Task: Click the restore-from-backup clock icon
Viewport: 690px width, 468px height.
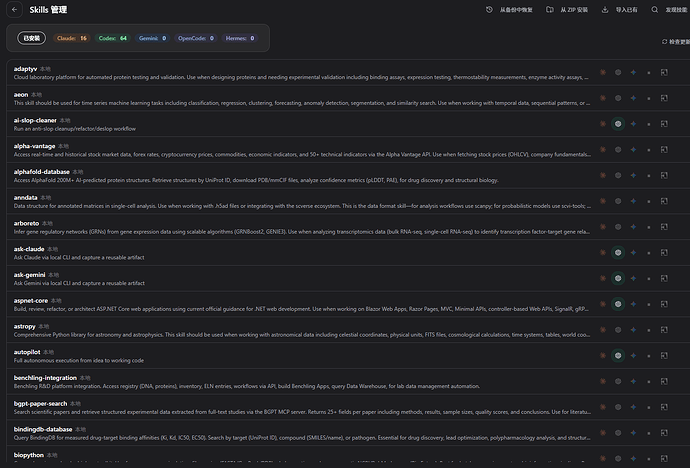Action: [489, 10]
